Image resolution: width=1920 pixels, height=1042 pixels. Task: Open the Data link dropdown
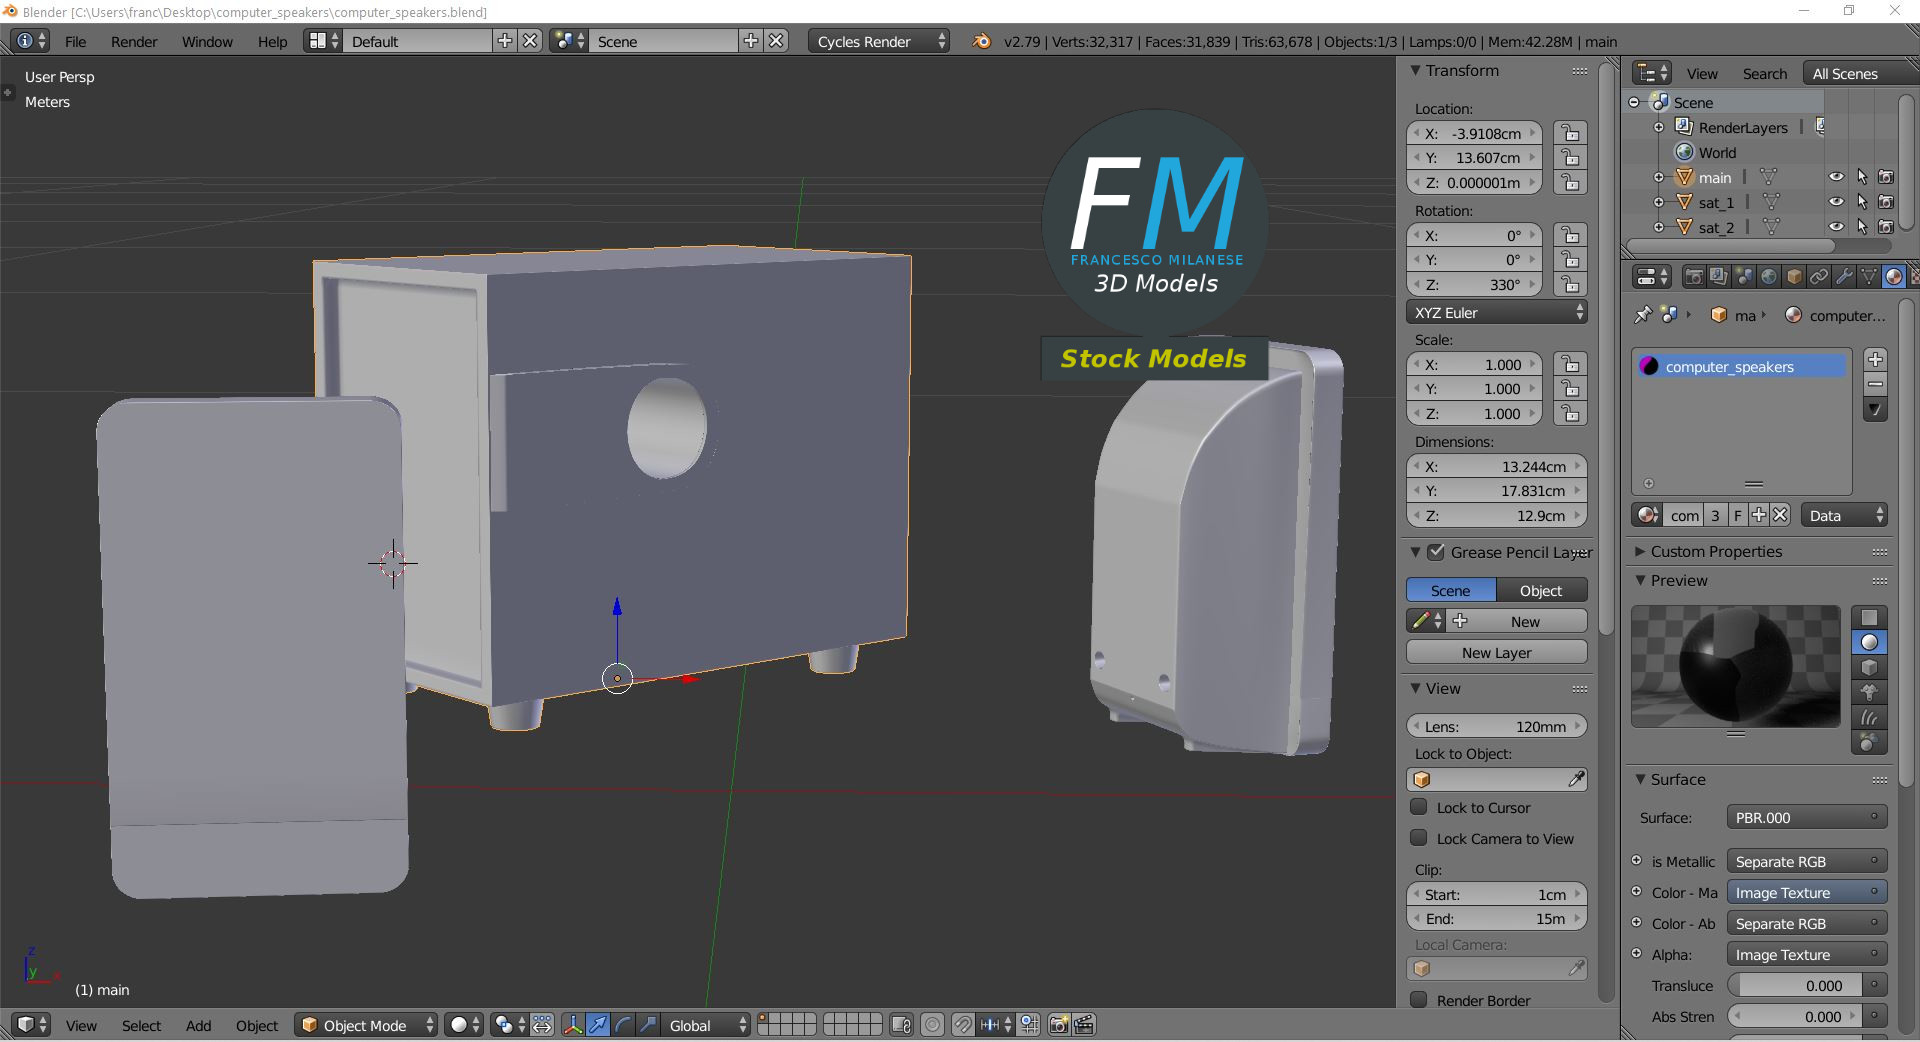(x=1844, y=515)
